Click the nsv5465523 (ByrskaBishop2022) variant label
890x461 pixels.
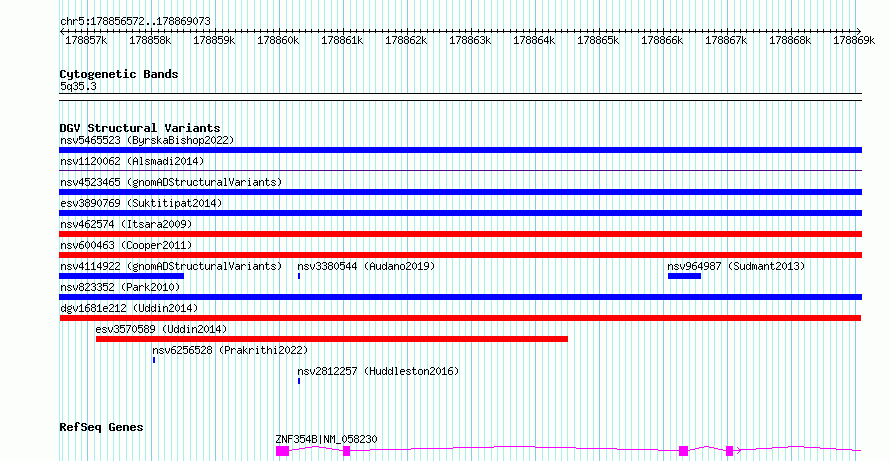(147, 140)
